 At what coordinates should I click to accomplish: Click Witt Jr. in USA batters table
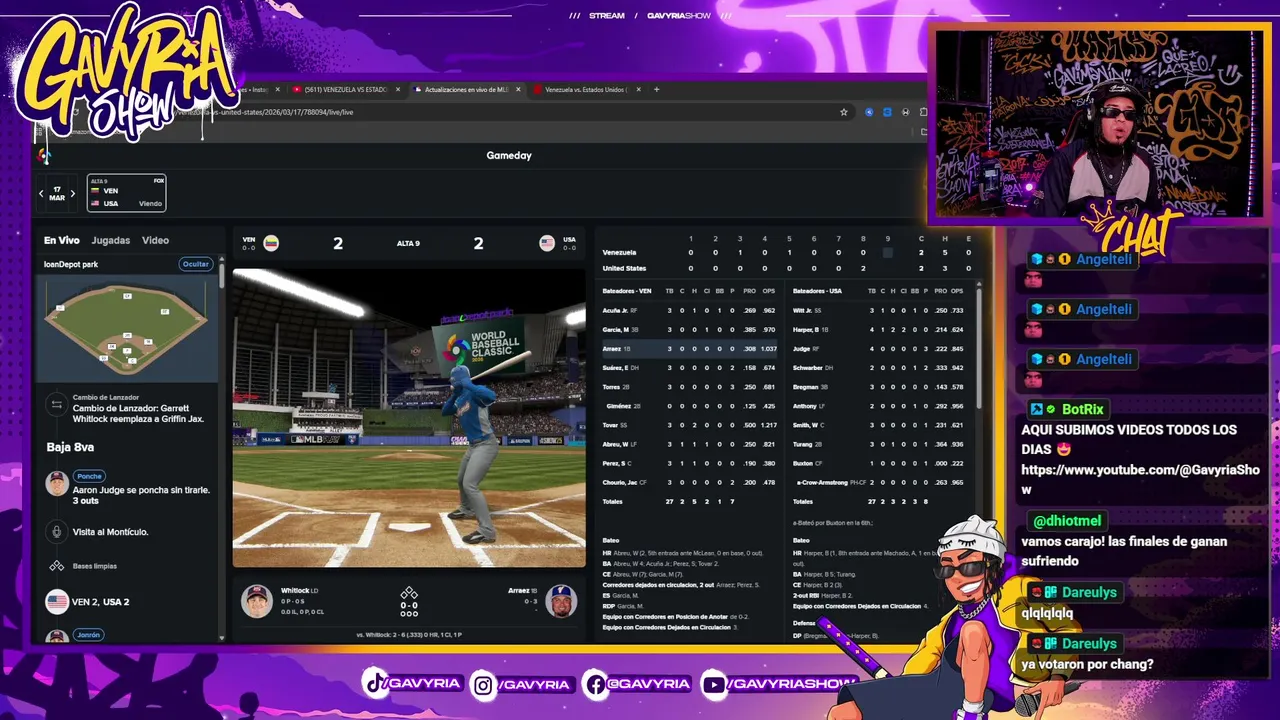click(803, 311)
